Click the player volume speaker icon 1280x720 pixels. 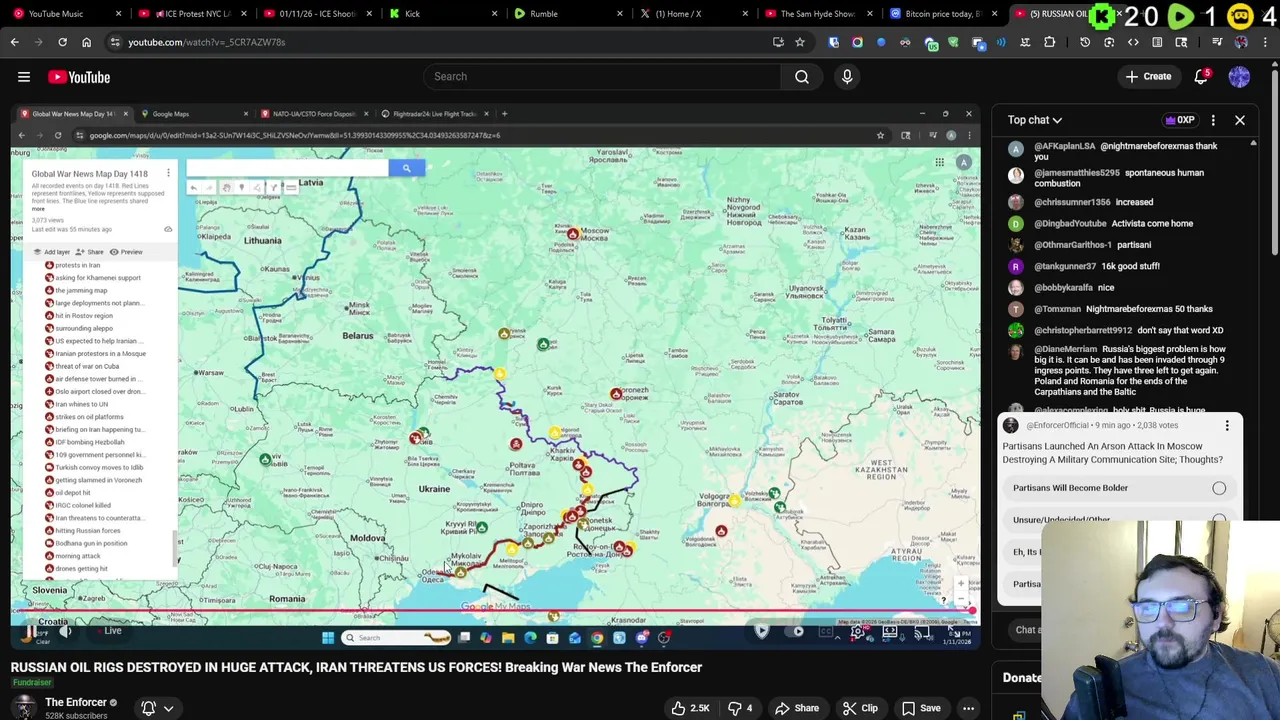coord(66,631)
